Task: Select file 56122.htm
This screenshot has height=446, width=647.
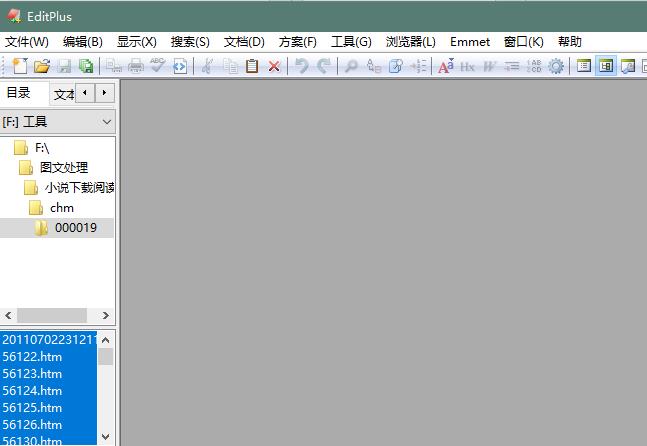Action: click(49, 357)
